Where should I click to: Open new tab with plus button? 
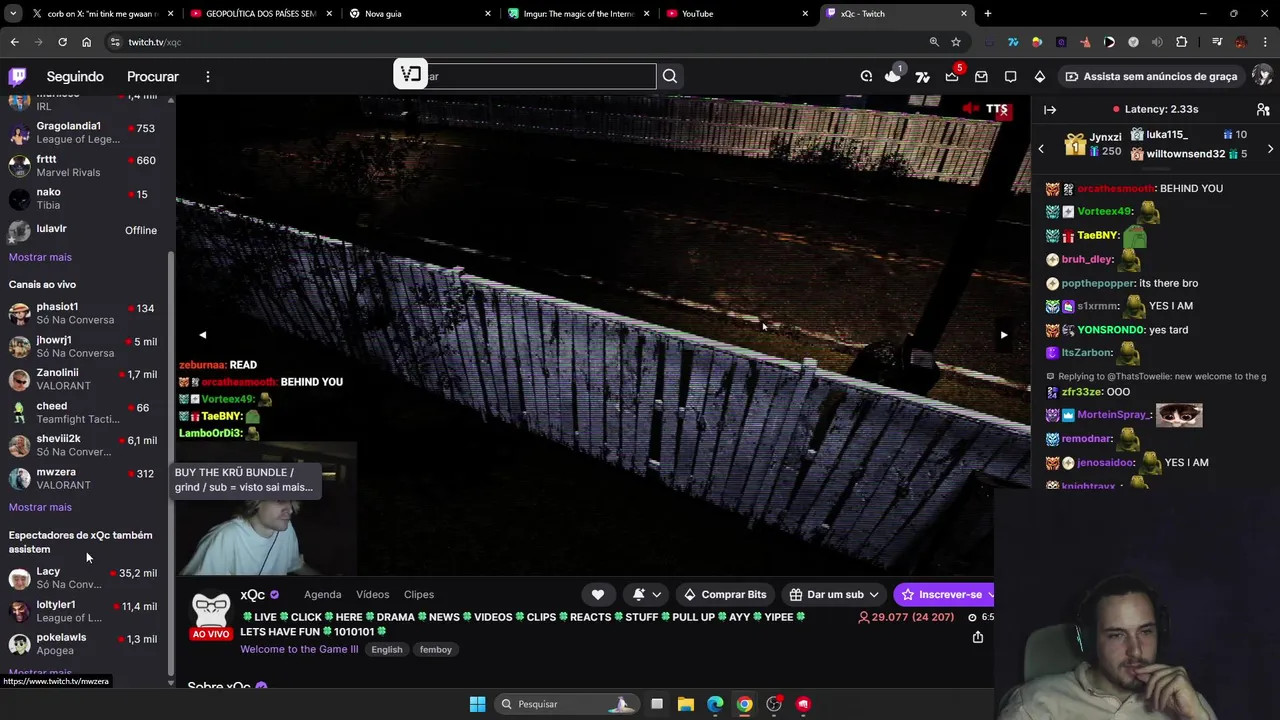click(x=988, y=14)
